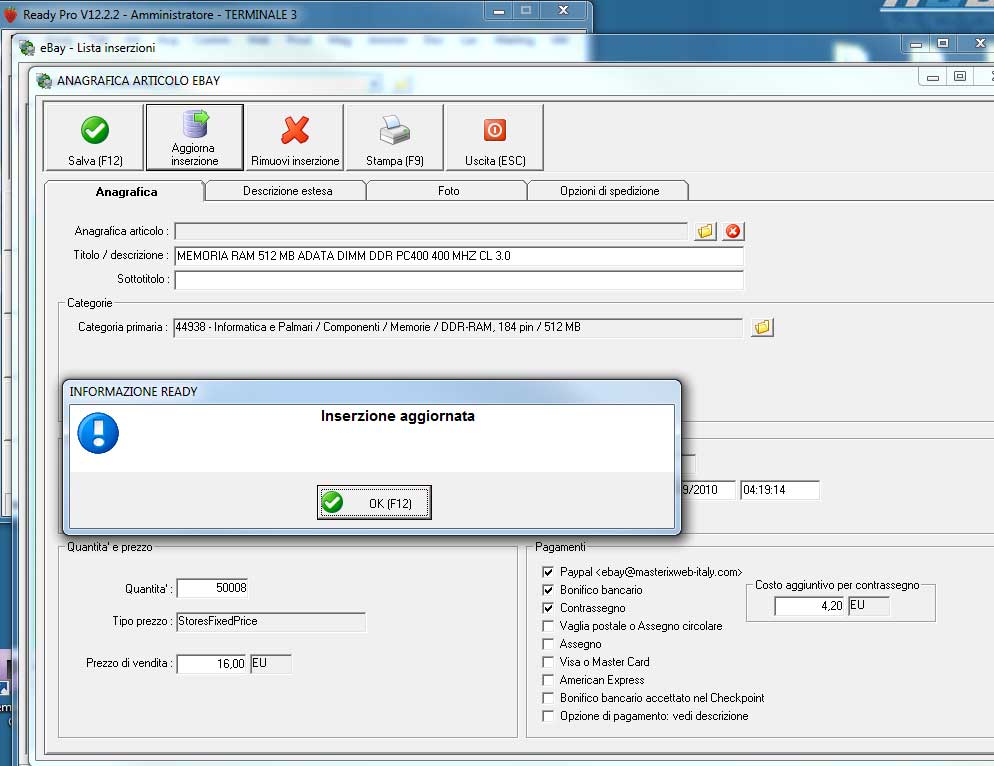Minimize the Ready Pro main window
The height and width of the screenshot is (766, 994).
point(499,11)
